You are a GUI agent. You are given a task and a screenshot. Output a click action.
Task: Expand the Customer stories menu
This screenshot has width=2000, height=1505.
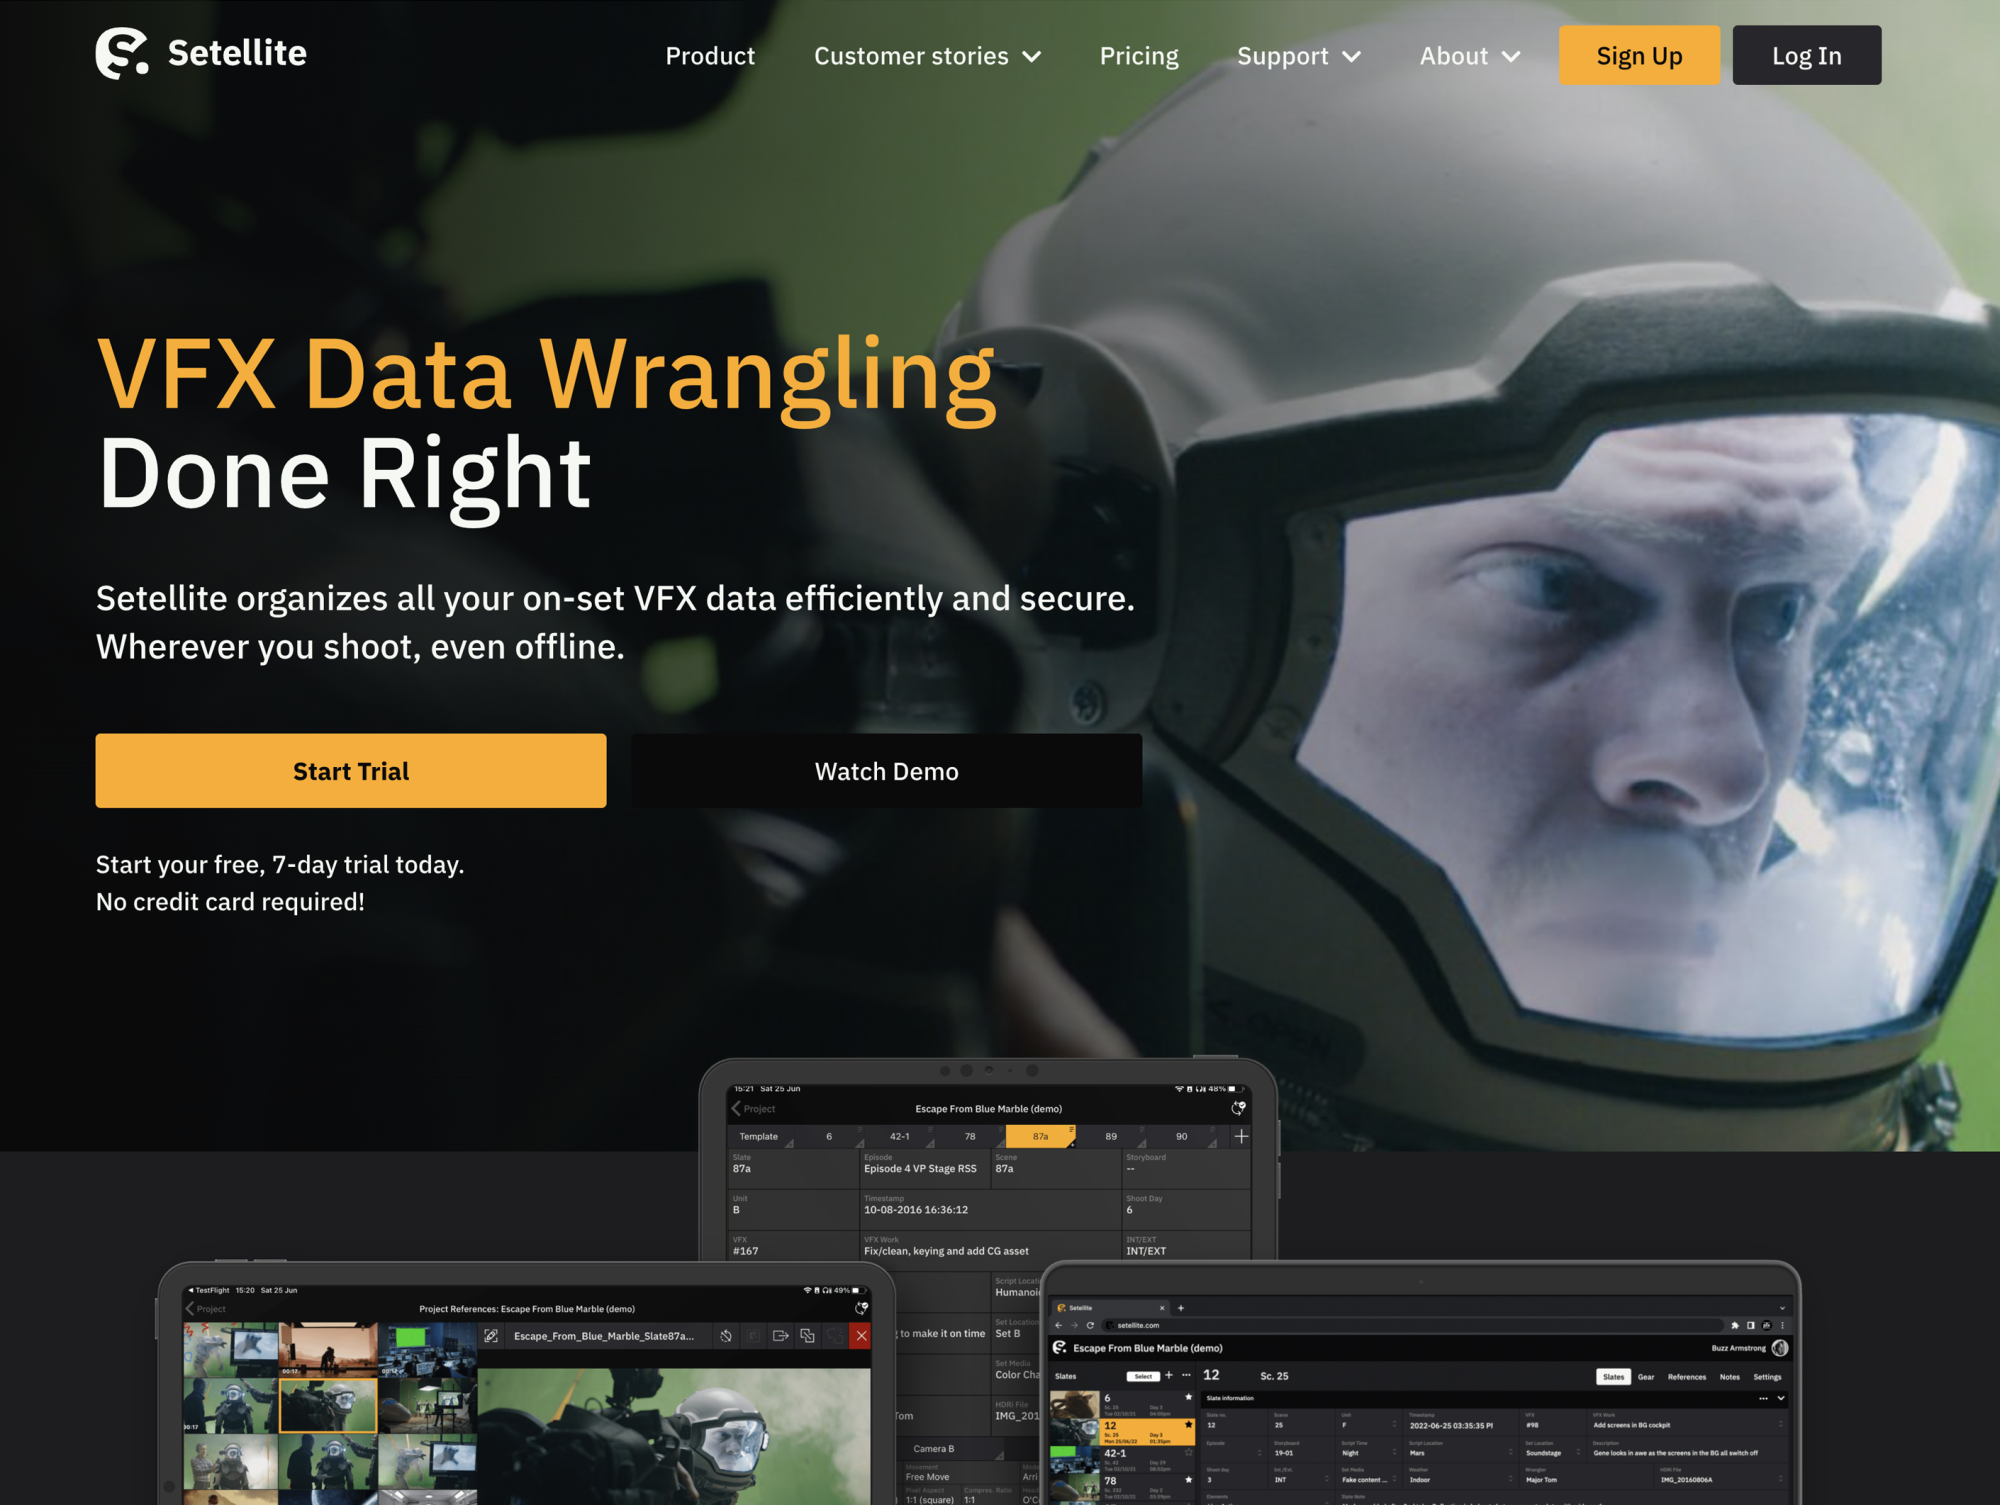[927, 56]
